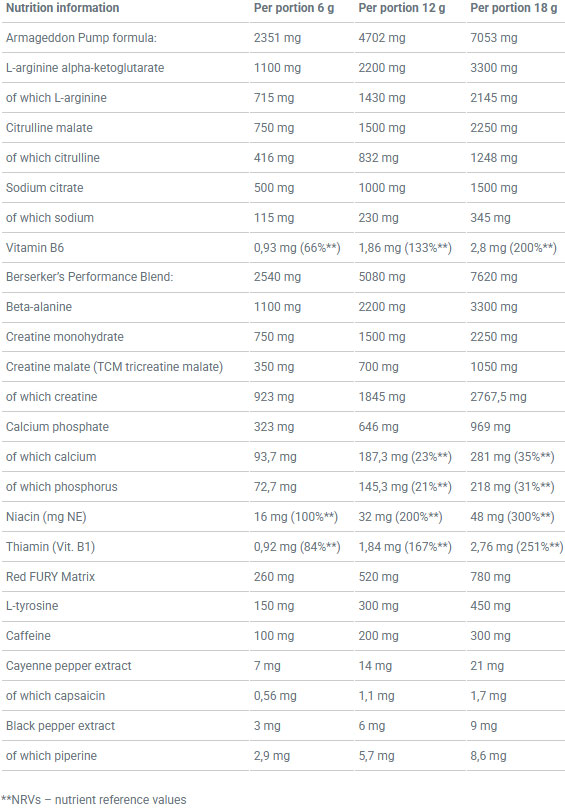Click the 'Creatine monohydrate' row label

pos(64,336)
